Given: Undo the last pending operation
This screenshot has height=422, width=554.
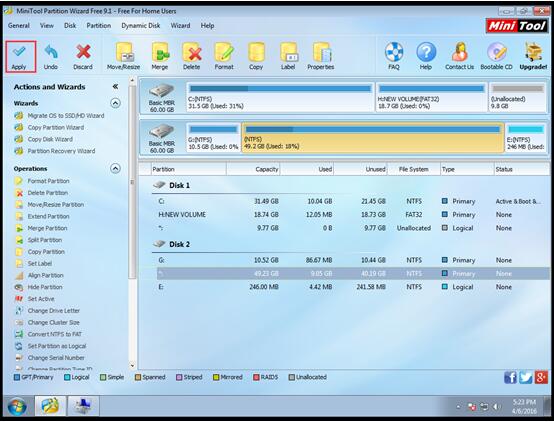Looking at the screenshot, I should [x=51, y=57].
